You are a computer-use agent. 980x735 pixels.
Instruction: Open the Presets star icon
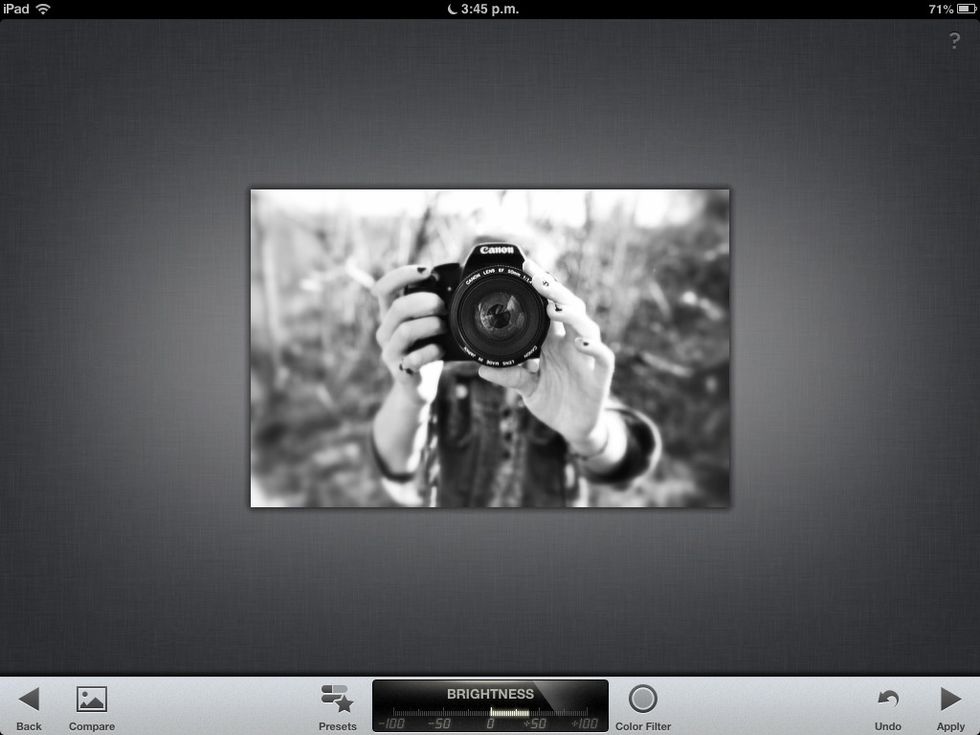click(x=338, y=699)
